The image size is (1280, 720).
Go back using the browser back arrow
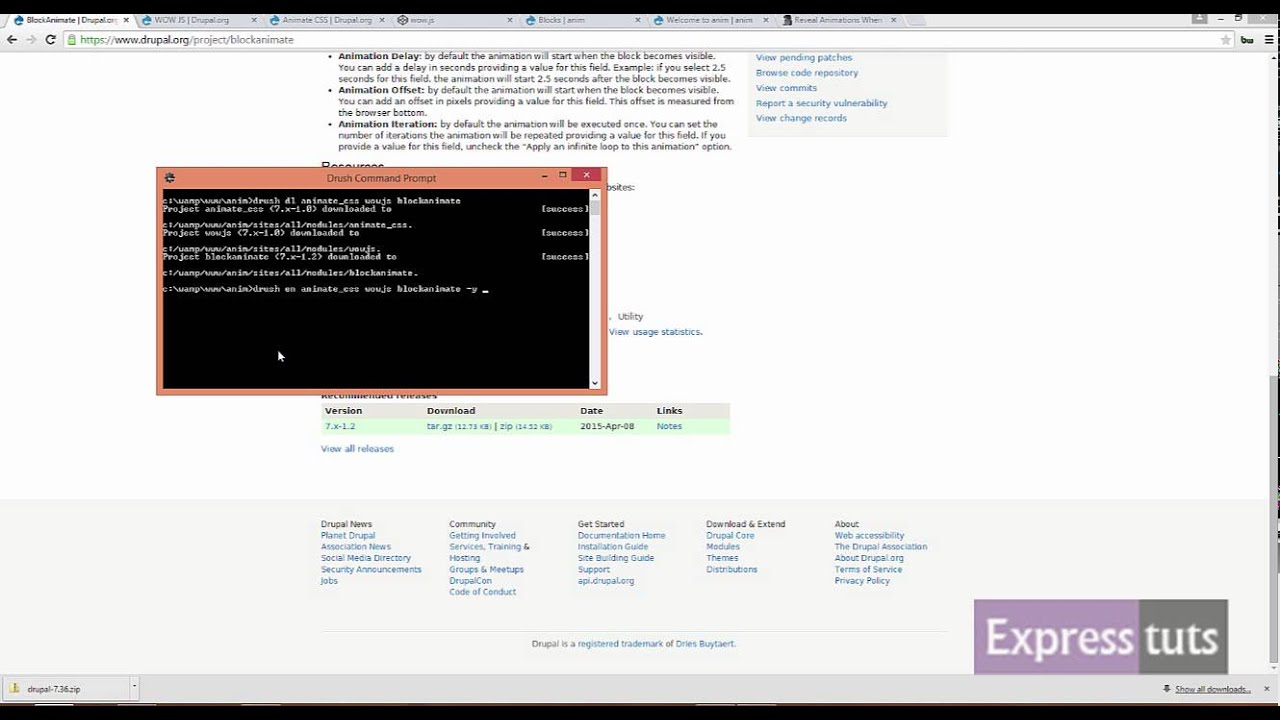pyautogui.click(x=12, y=40)
